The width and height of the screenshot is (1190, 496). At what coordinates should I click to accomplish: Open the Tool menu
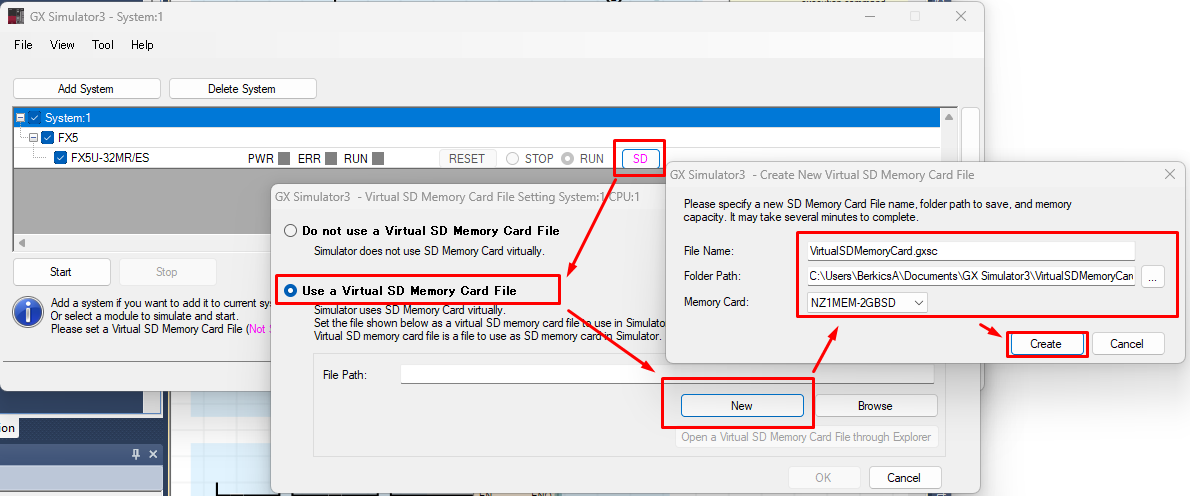(x=102, y=45)
